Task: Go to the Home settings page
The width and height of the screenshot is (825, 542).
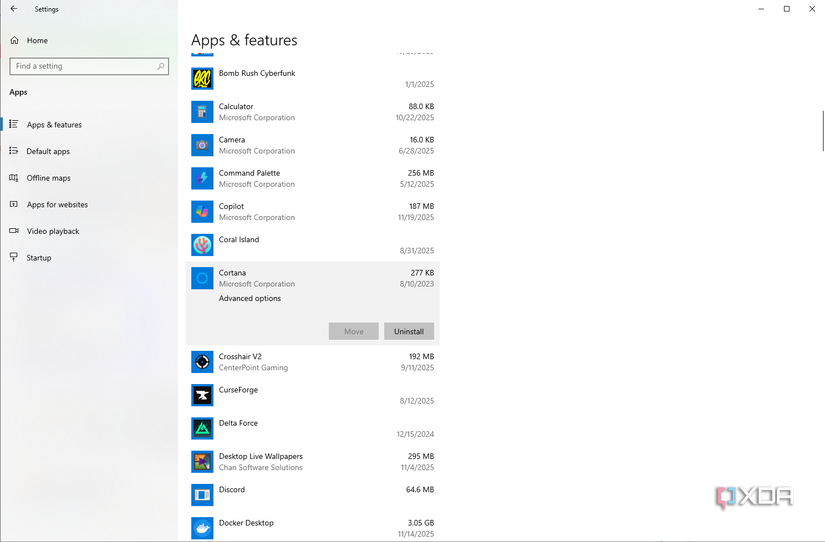Action: coord(37,41)
